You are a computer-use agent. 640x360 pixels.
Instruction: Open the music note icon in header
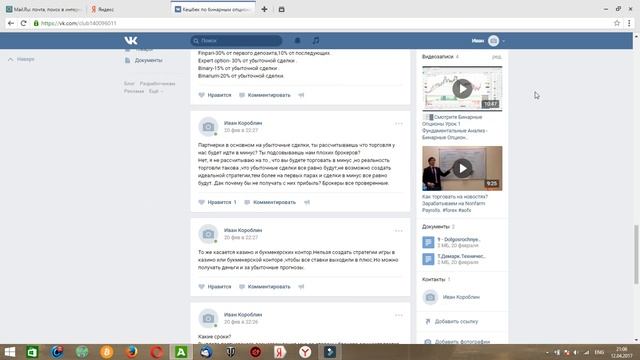tap(316, 40)
